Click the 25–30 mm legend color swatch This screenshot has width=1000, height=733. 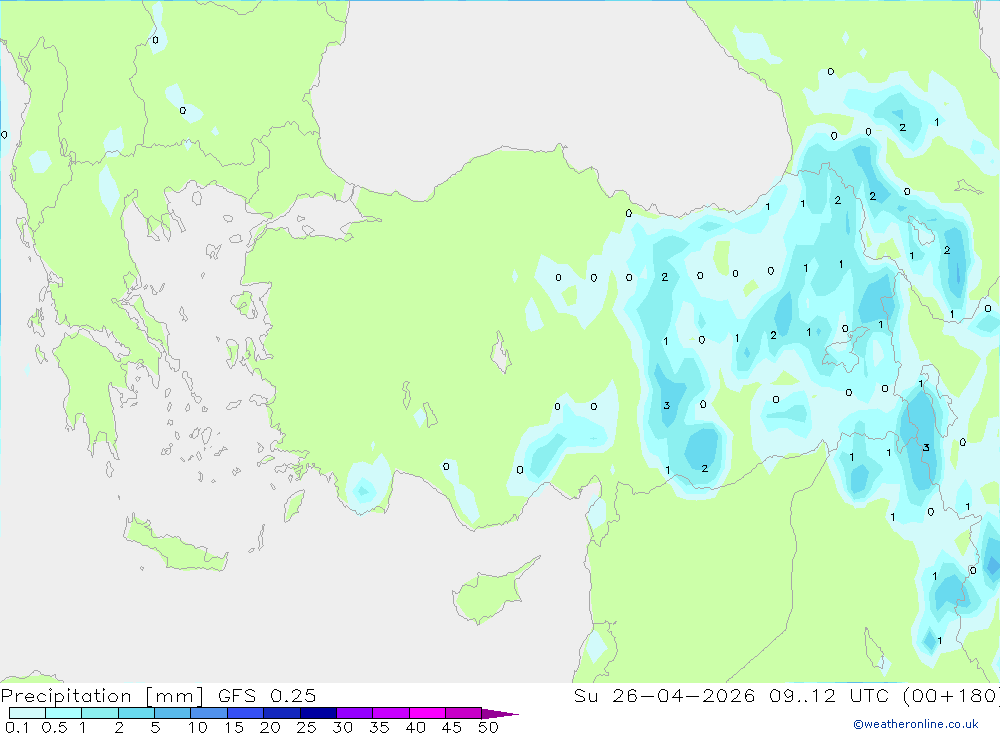coord(318,713)
